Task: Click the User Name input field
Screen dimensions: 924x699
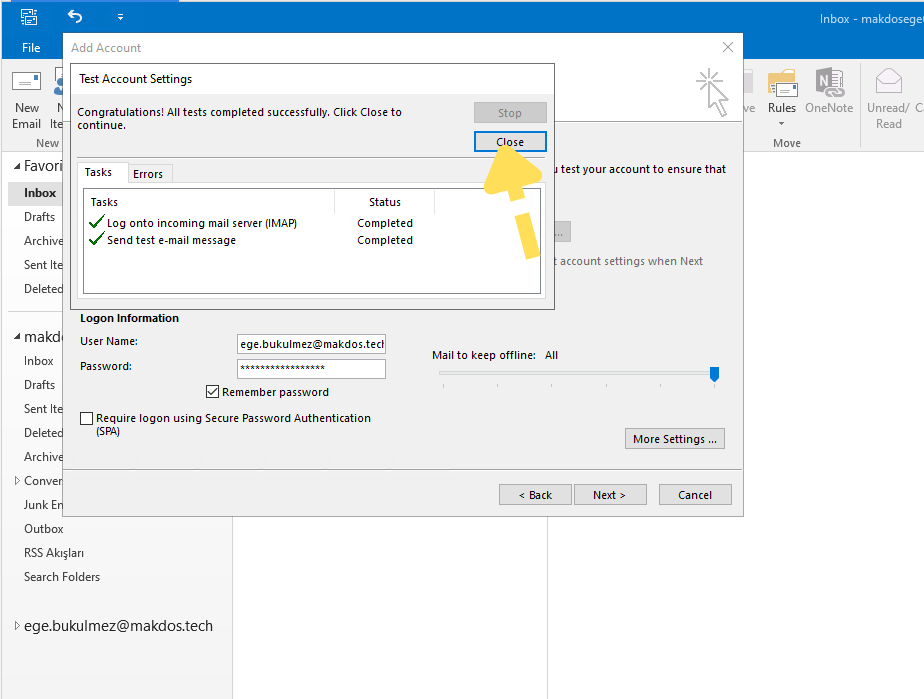Action: coord(311,344)
